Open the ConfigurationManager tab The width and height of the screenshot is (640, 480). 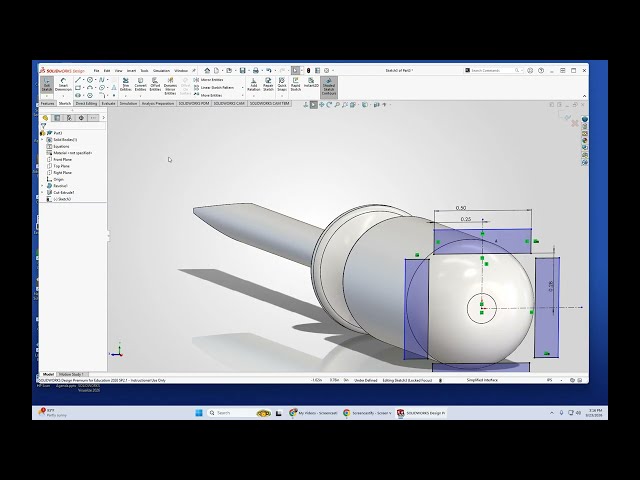(69, 118)
